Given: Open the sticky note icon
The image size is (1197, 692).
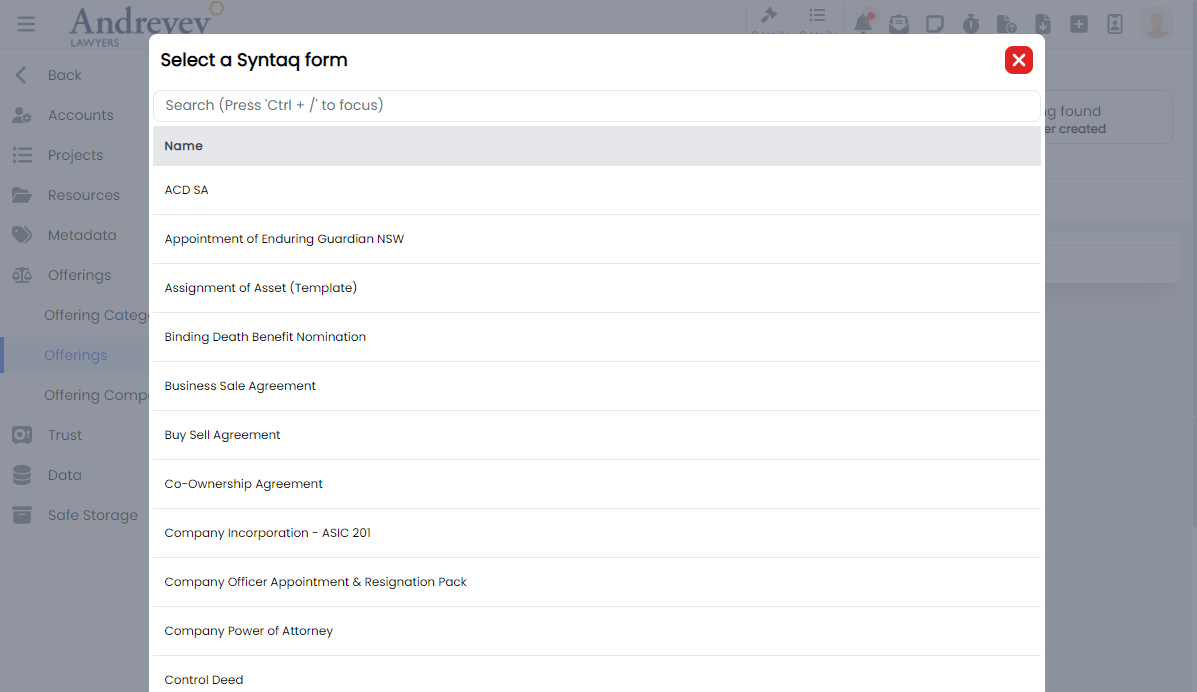Looking at the screenshot, I should pos(935,24).
